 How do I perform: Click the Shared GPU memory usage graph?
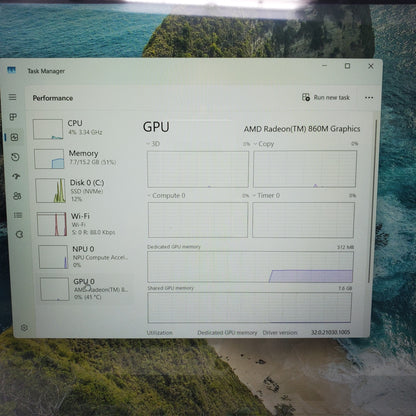click(x=249, y=308)
